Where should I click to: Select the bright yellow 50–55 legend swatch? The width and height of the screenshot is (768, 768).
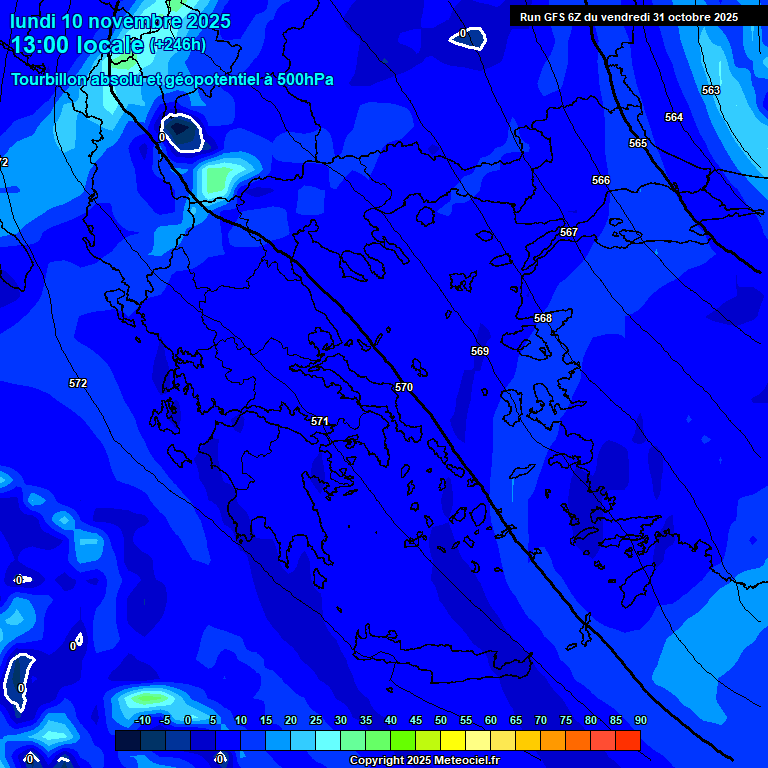tap(453, 740)
